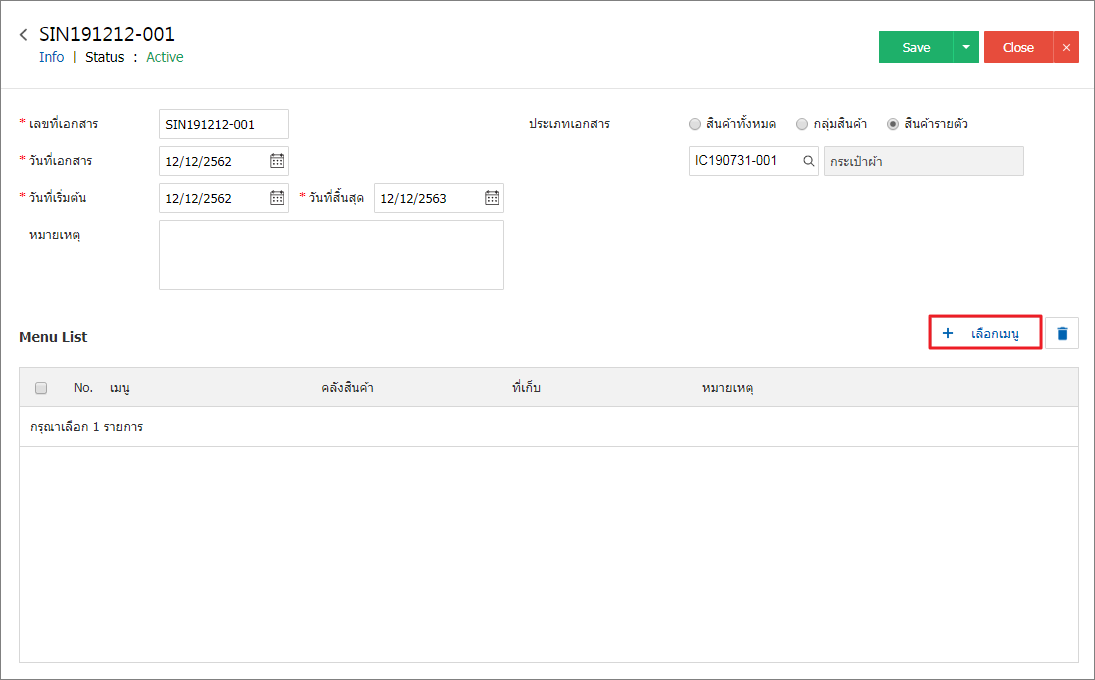Select สินค้ารายตัว radio option
This screenshot has width=1095, height=680.
click(892, 124)
